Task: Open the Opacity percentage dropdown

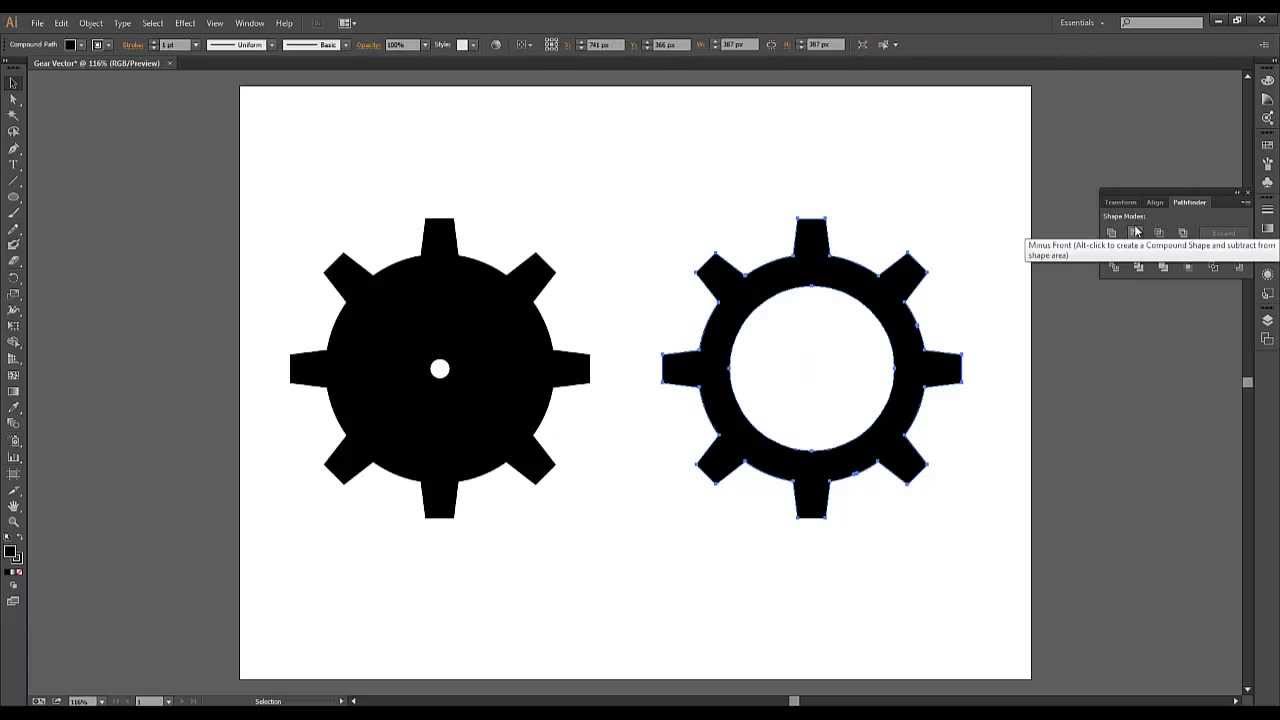Action: coord(424,44)
